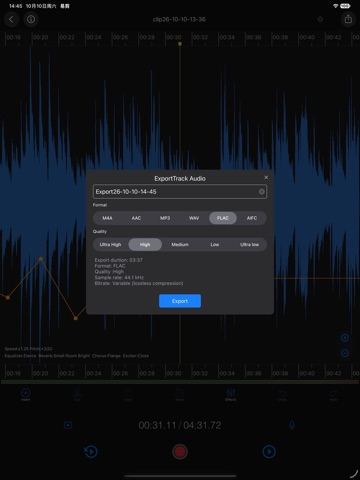Tap the Undo arrow

282,394
